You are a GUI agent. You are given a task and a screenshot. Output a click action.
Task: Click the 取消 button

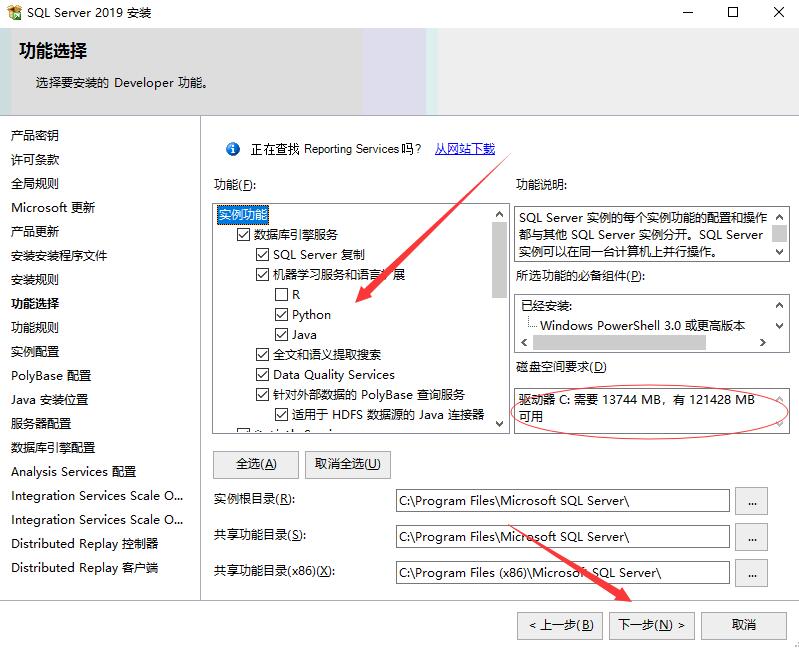pos(744,625)
